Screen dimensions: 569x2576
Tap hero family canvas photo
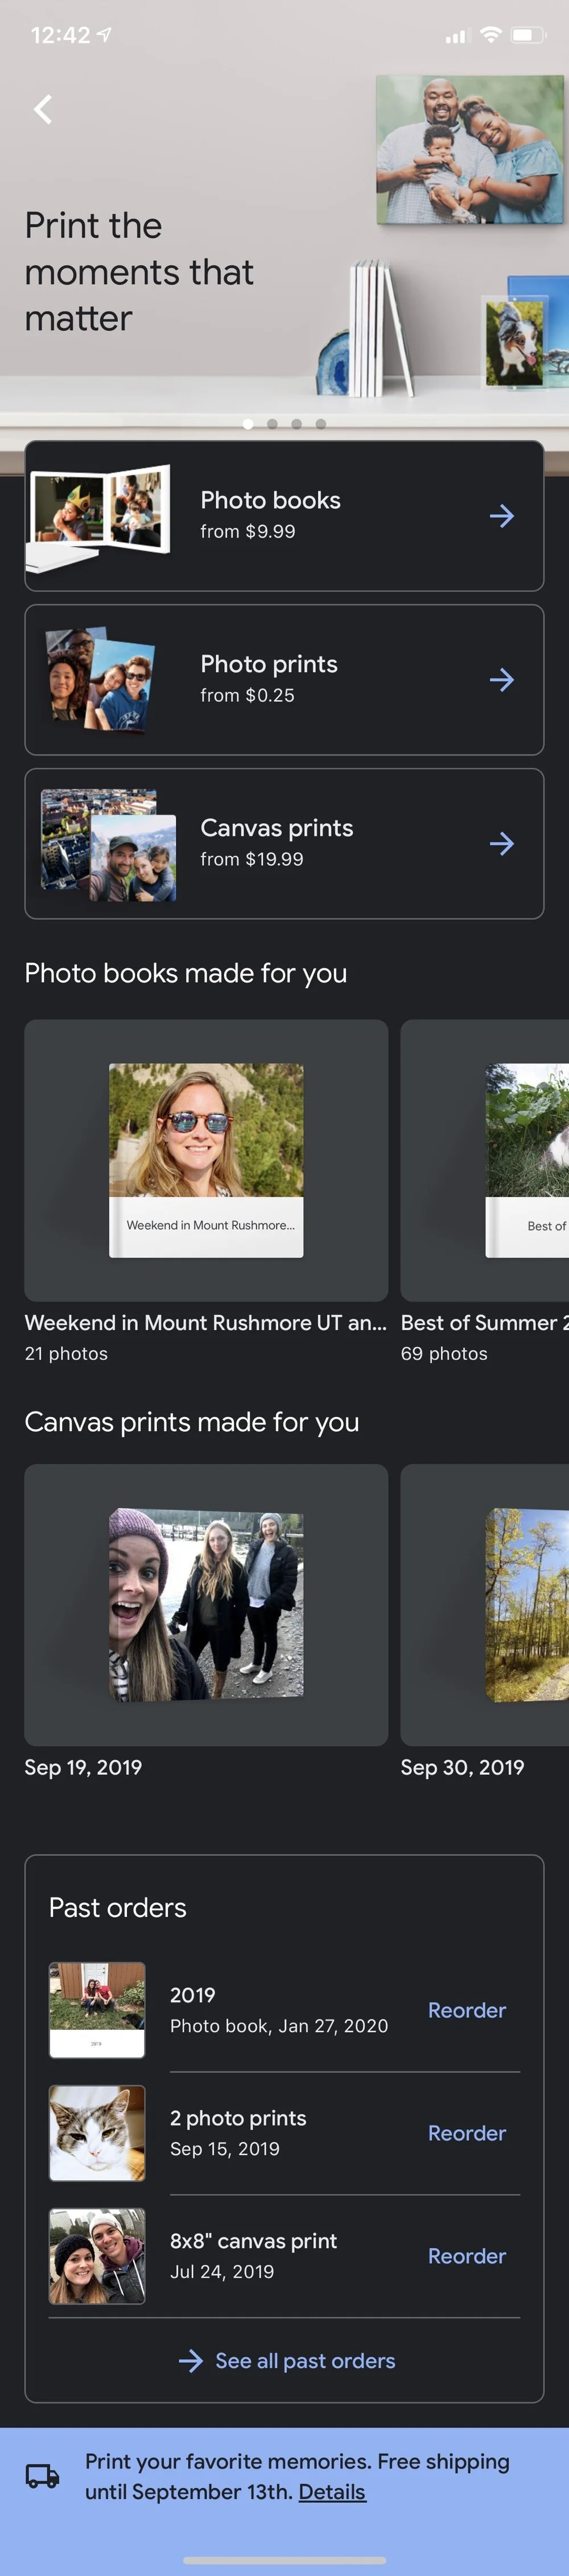pyautogui.click(x=469, y=150)
